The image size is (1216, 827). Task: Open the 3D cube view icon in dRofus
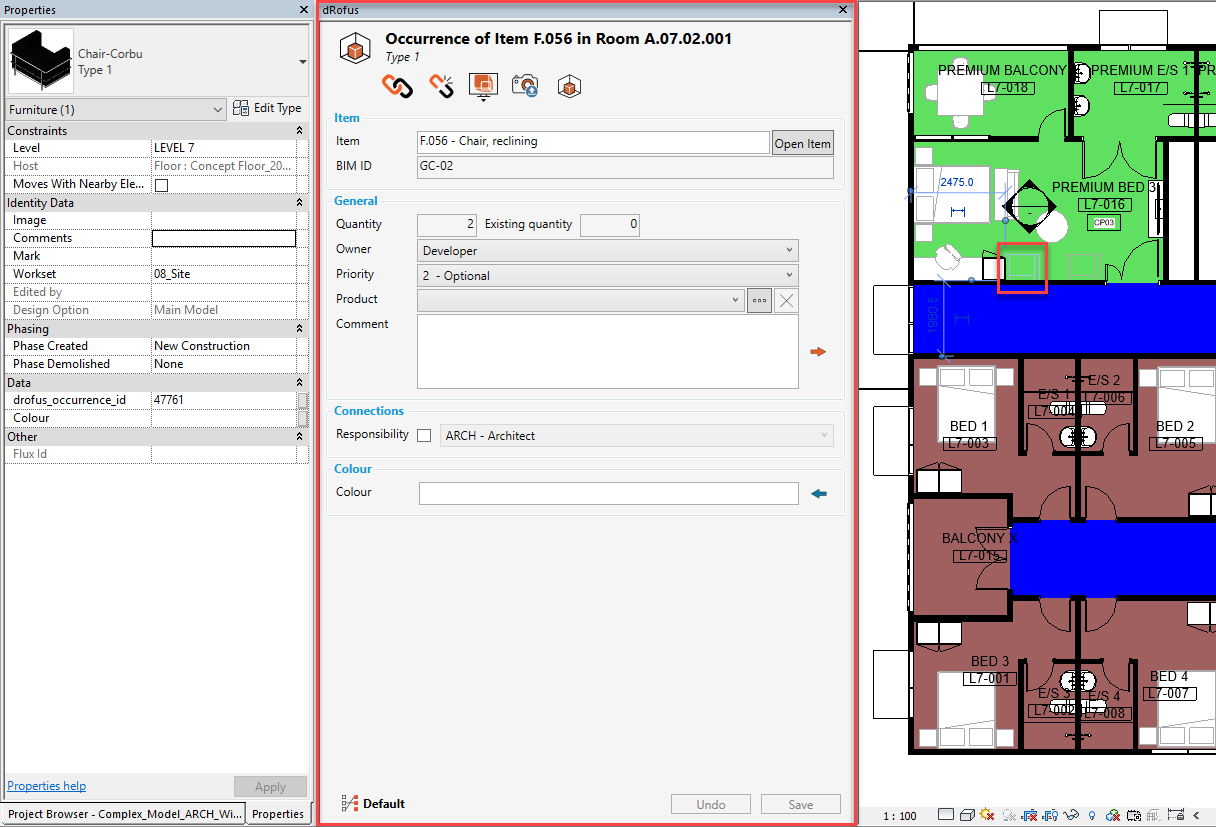569,86
